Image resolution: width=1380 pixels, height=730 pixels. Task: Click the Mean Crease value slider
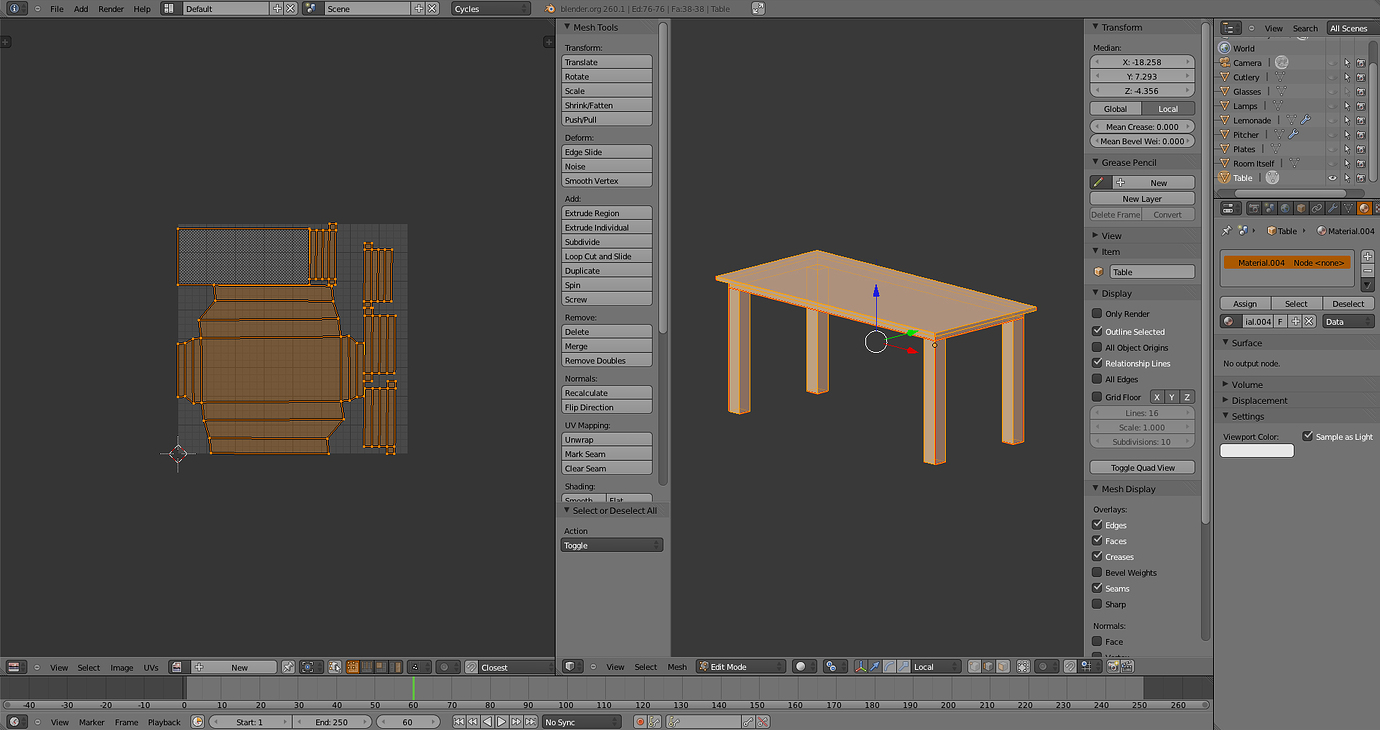pos(1142,127)
